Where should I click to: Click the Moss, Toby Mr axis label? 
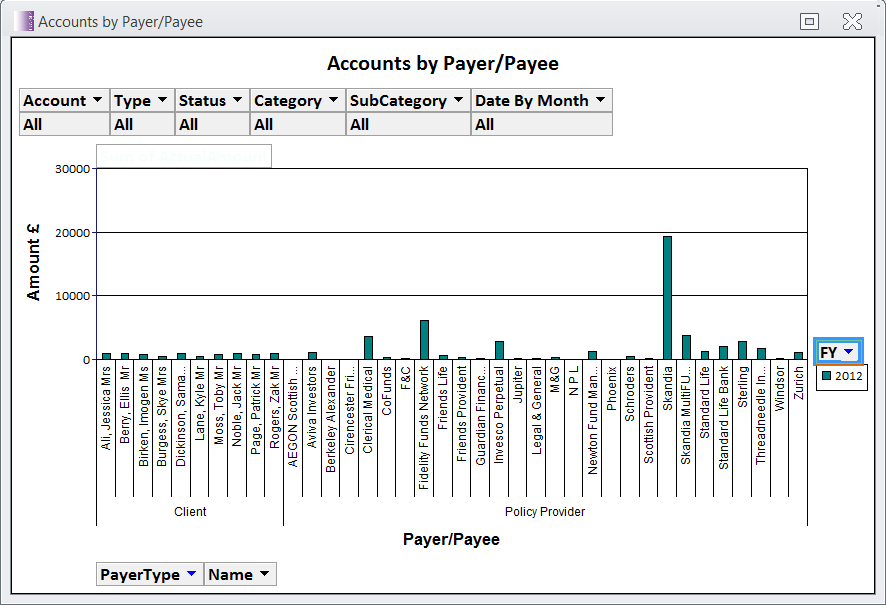coord(218,405)
